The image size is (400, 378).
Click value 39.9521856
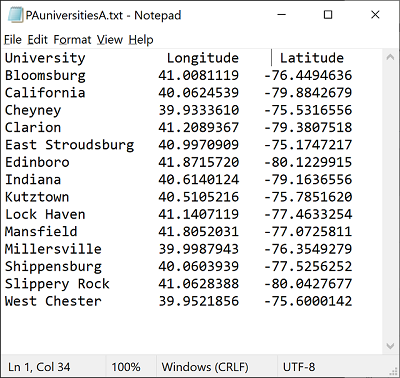[x=199, y=301]
